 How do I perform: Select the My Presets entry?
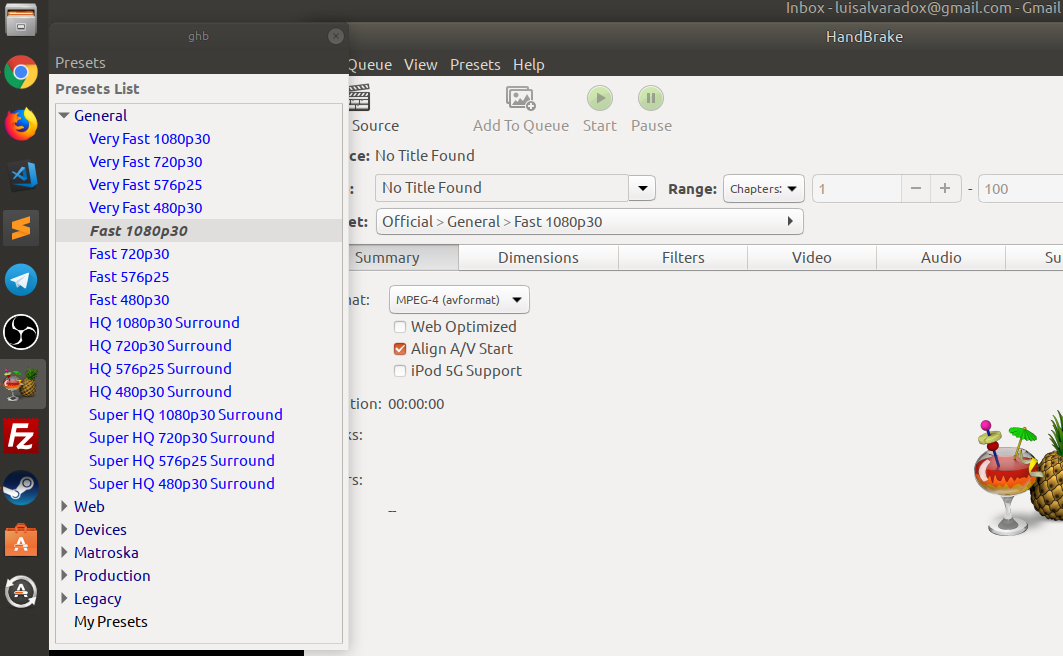click(x=111, y=621)
